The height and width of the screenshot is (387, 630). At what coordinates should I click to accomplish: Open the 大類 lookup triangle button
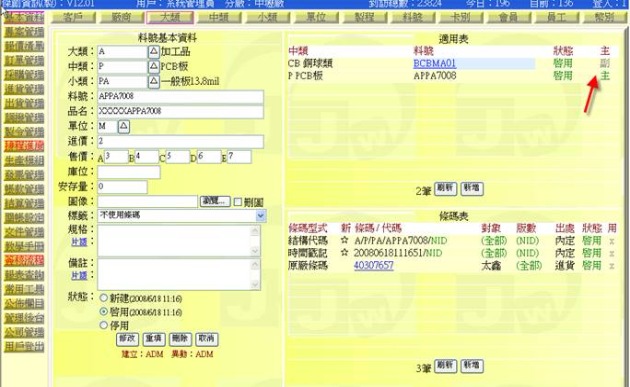pos(153,52)
